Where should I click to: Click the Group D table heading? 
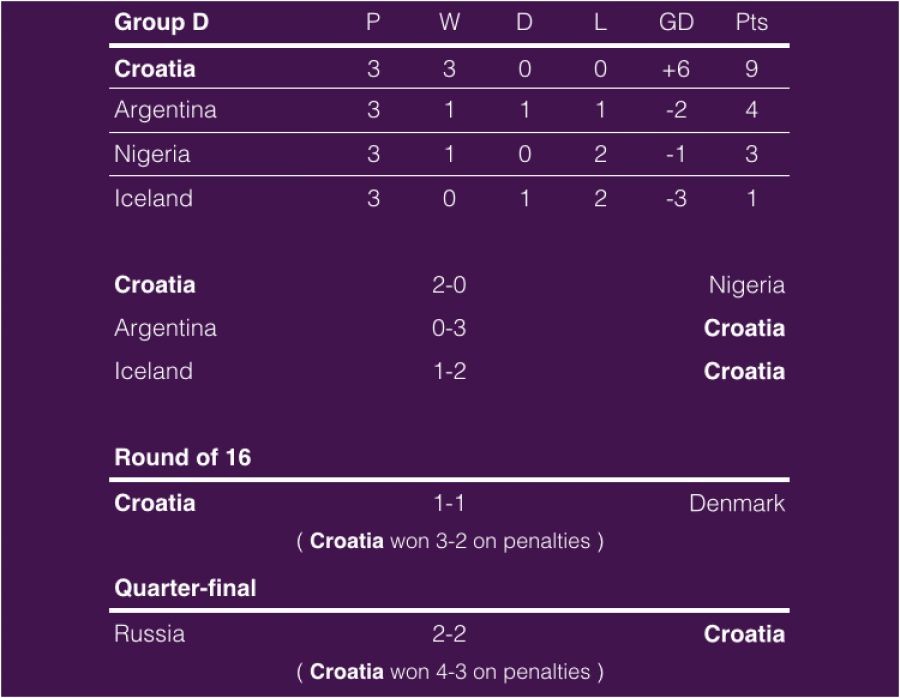coord(161,23)
